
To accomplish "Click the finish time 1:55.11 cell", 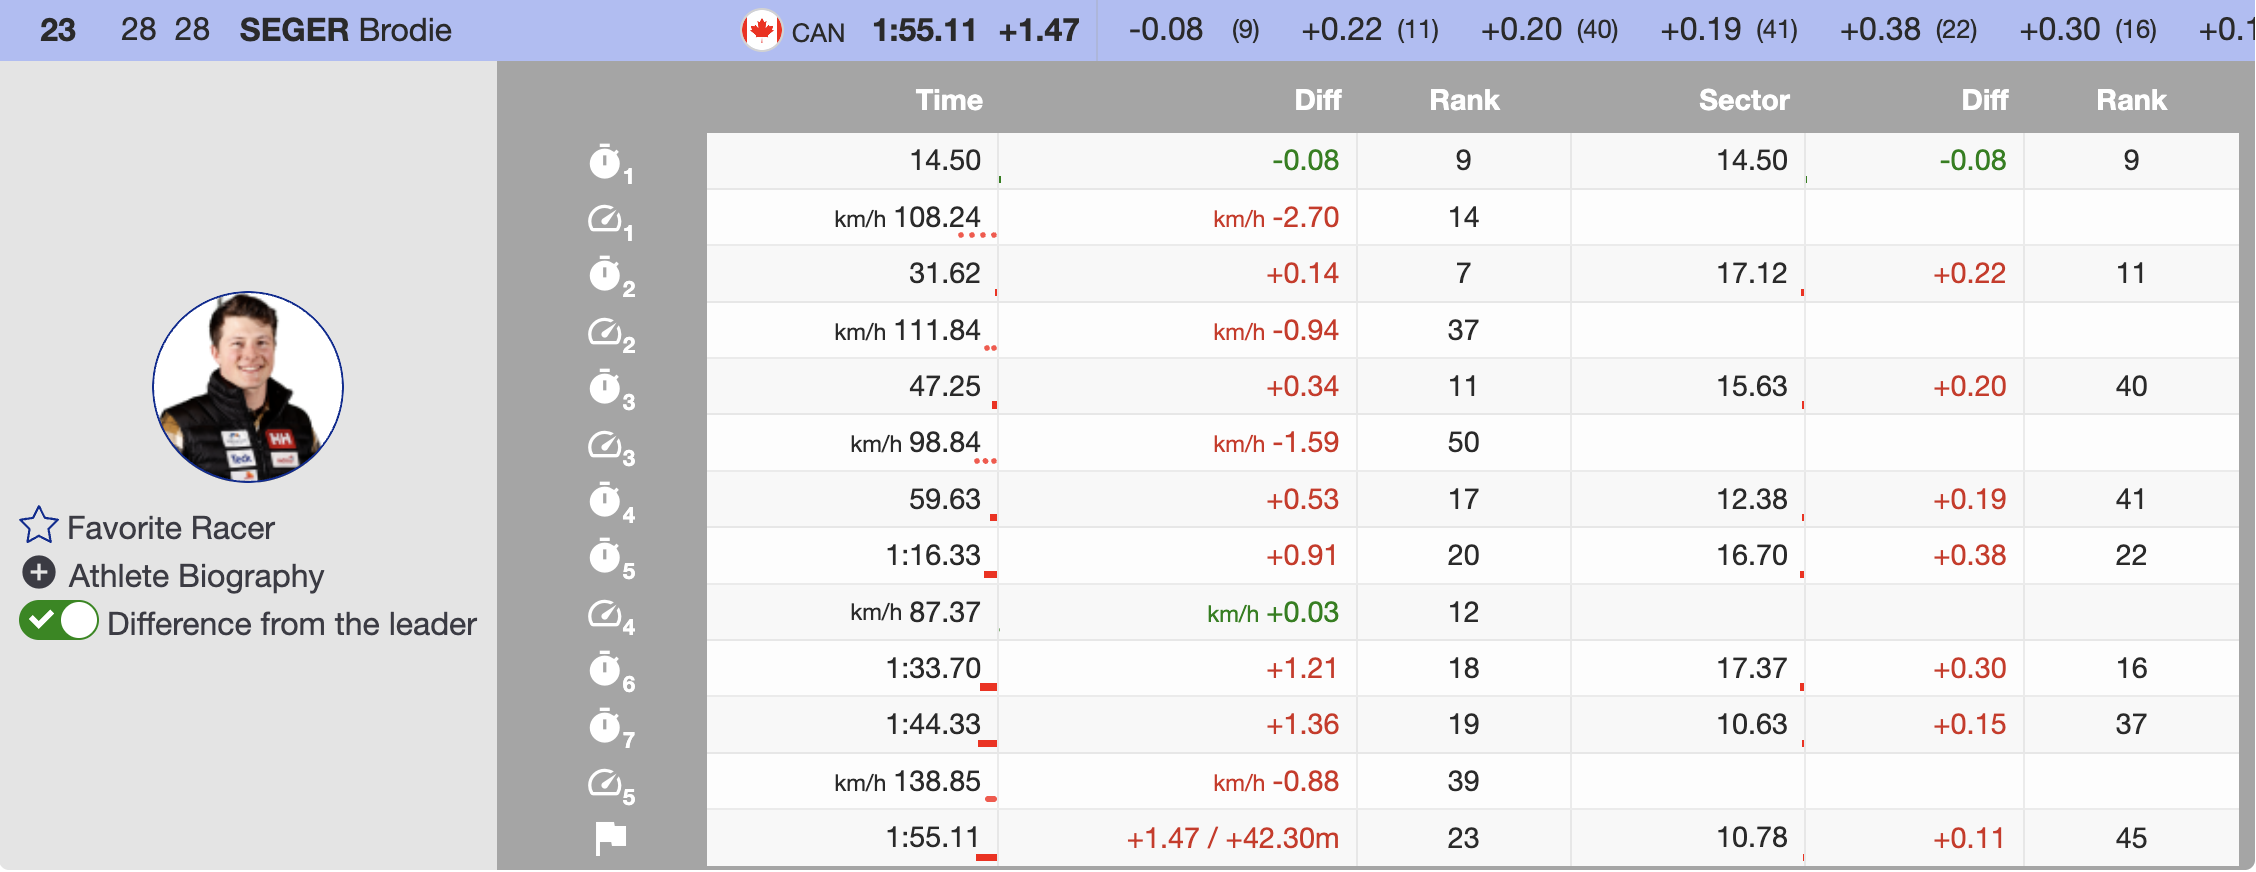I will [x=931, y=838].
